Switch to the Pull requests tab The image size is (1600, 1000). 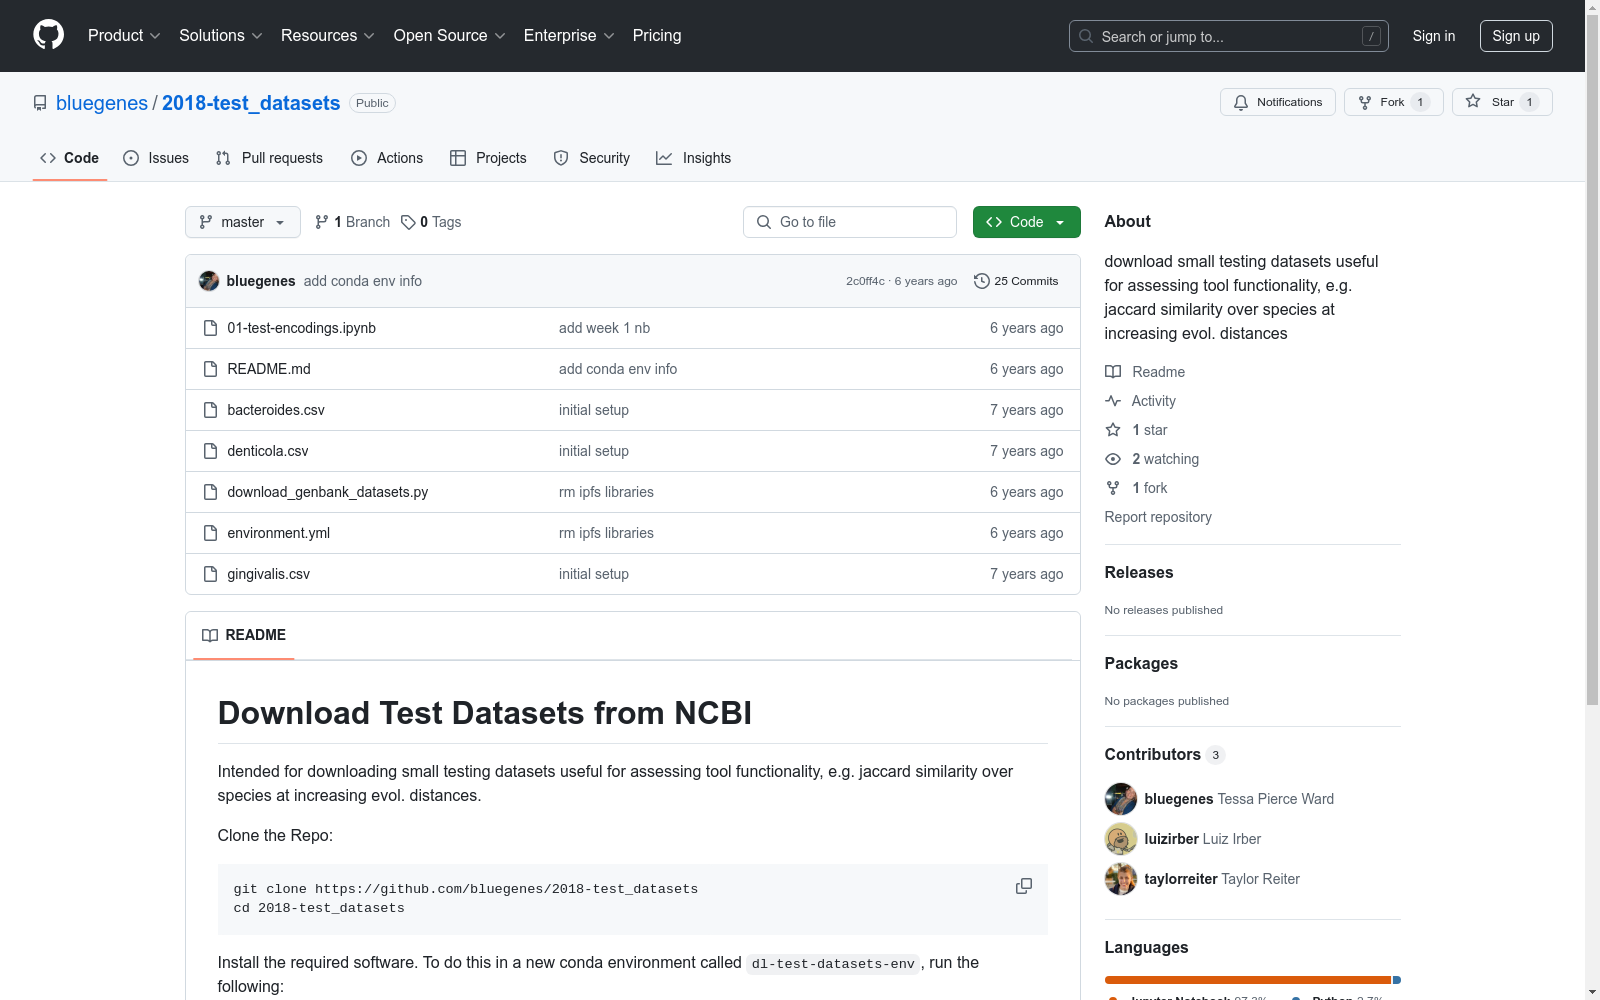(269, 158)
